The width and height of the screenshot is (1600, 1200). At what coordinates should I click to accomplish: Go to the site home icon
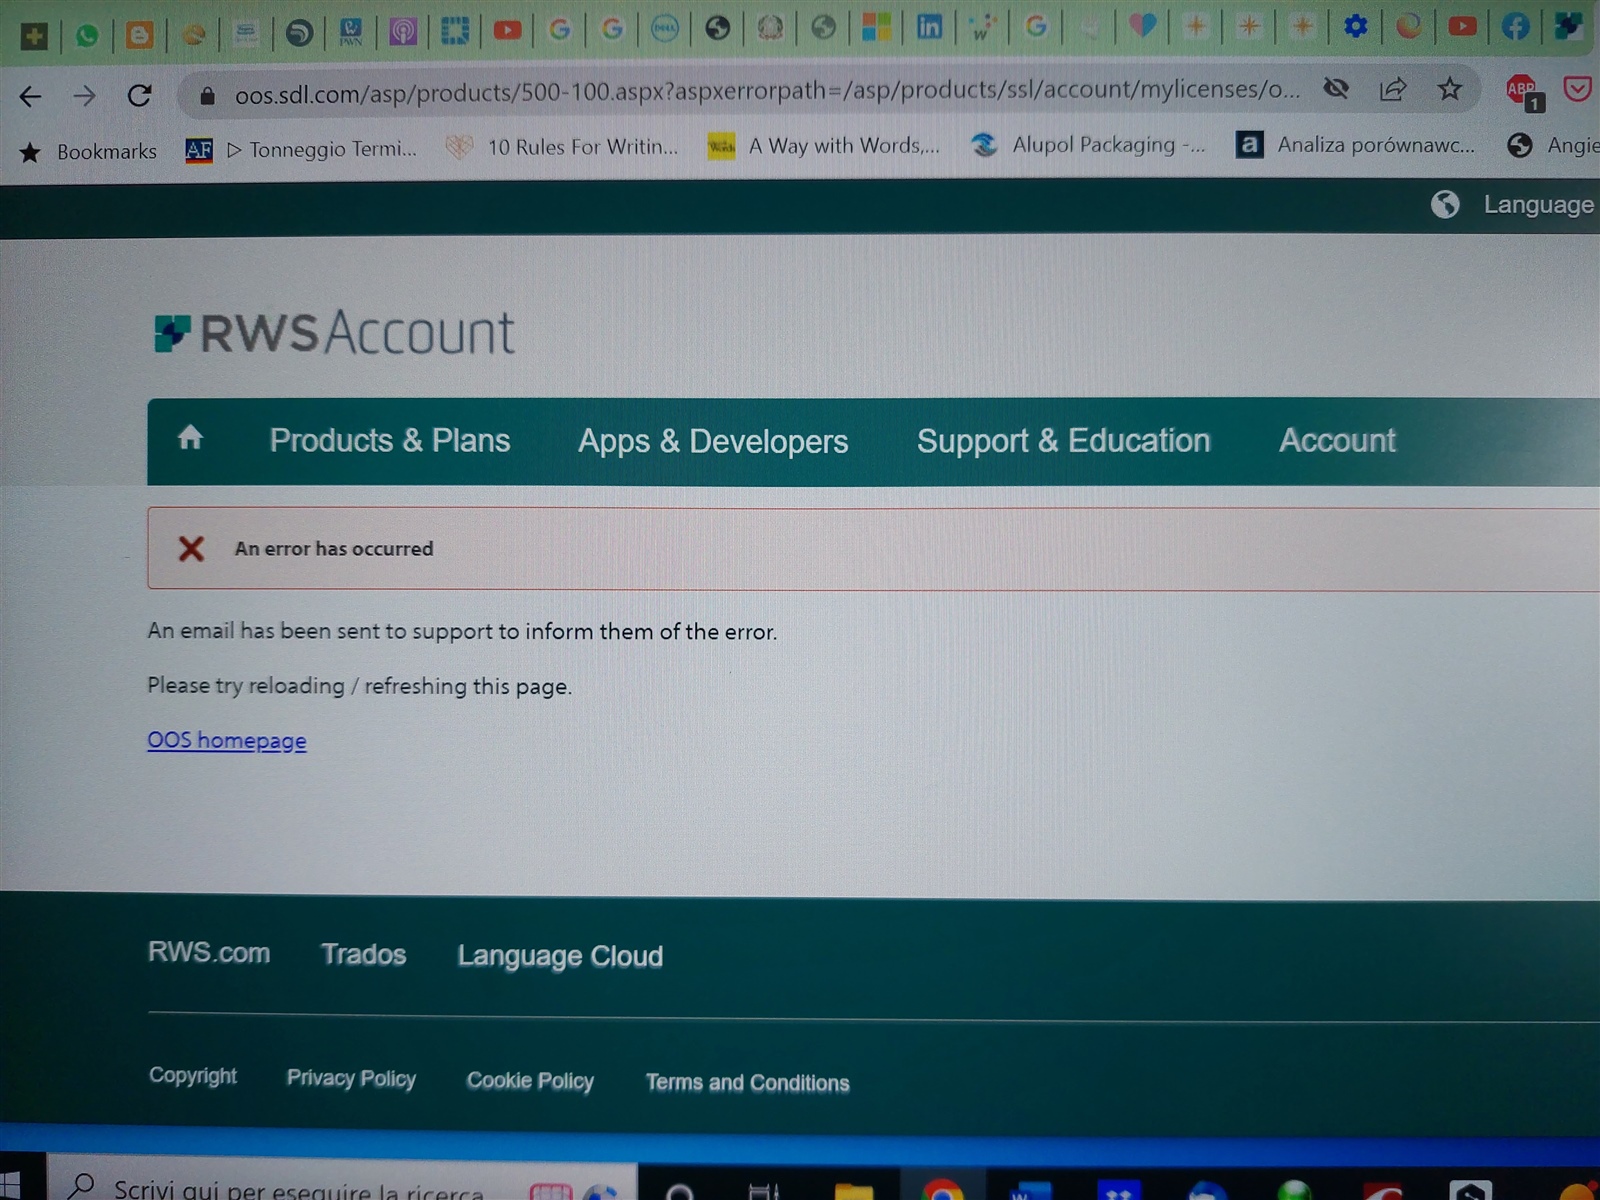tap(190, 438)
